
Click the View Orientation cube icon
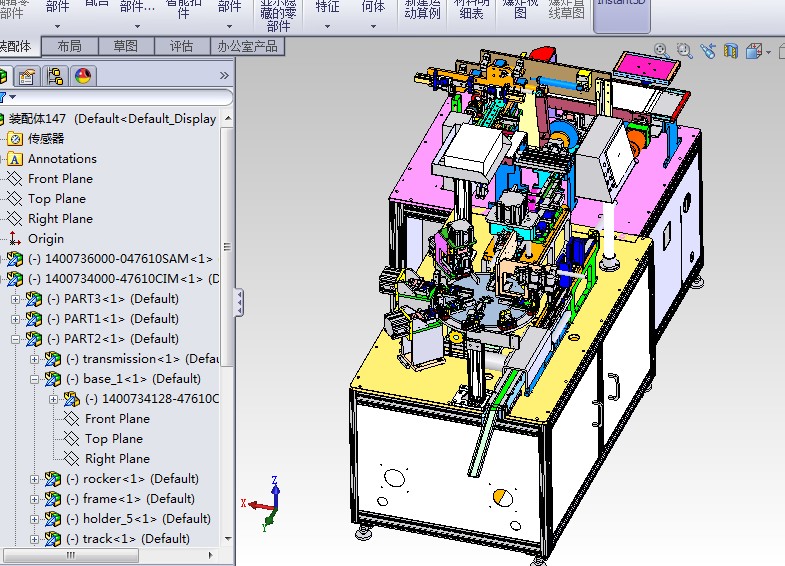point(753,51)
